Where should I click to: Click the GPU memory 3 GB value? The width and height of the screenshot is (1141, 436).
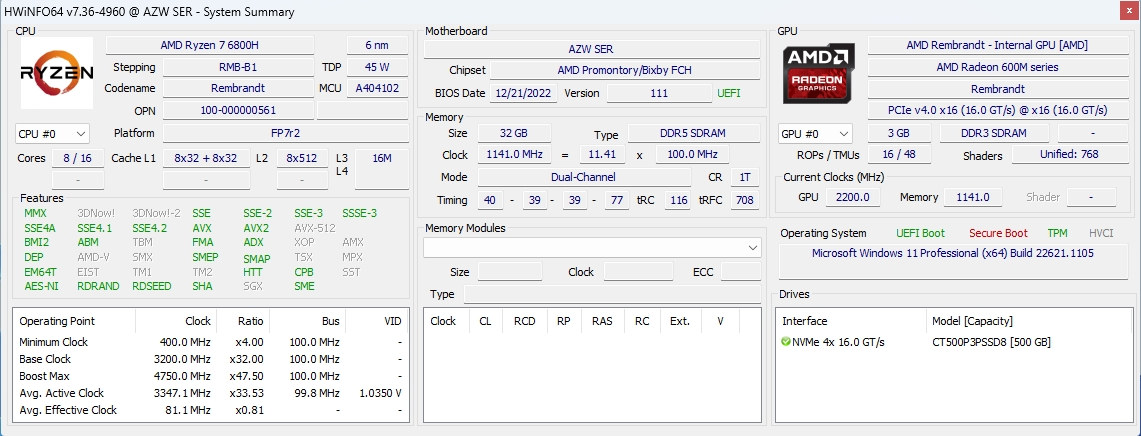[899, 133]
